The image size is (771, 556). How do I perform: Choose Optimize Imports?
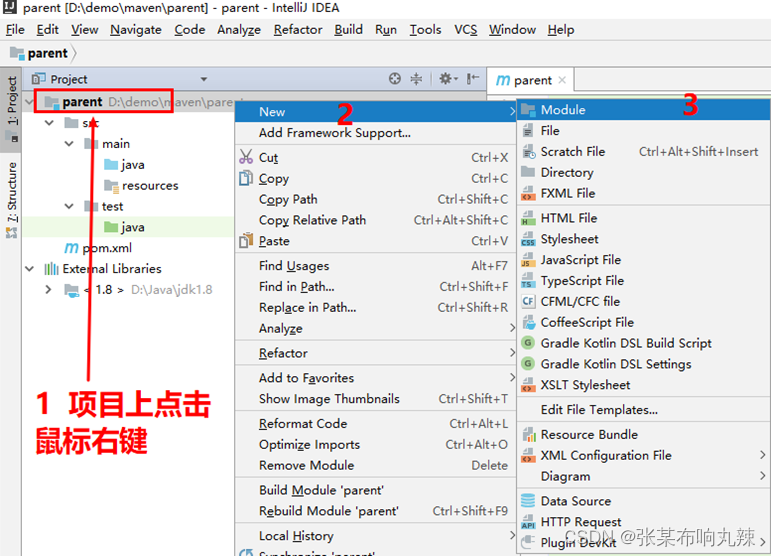click(x=376, y=444)
